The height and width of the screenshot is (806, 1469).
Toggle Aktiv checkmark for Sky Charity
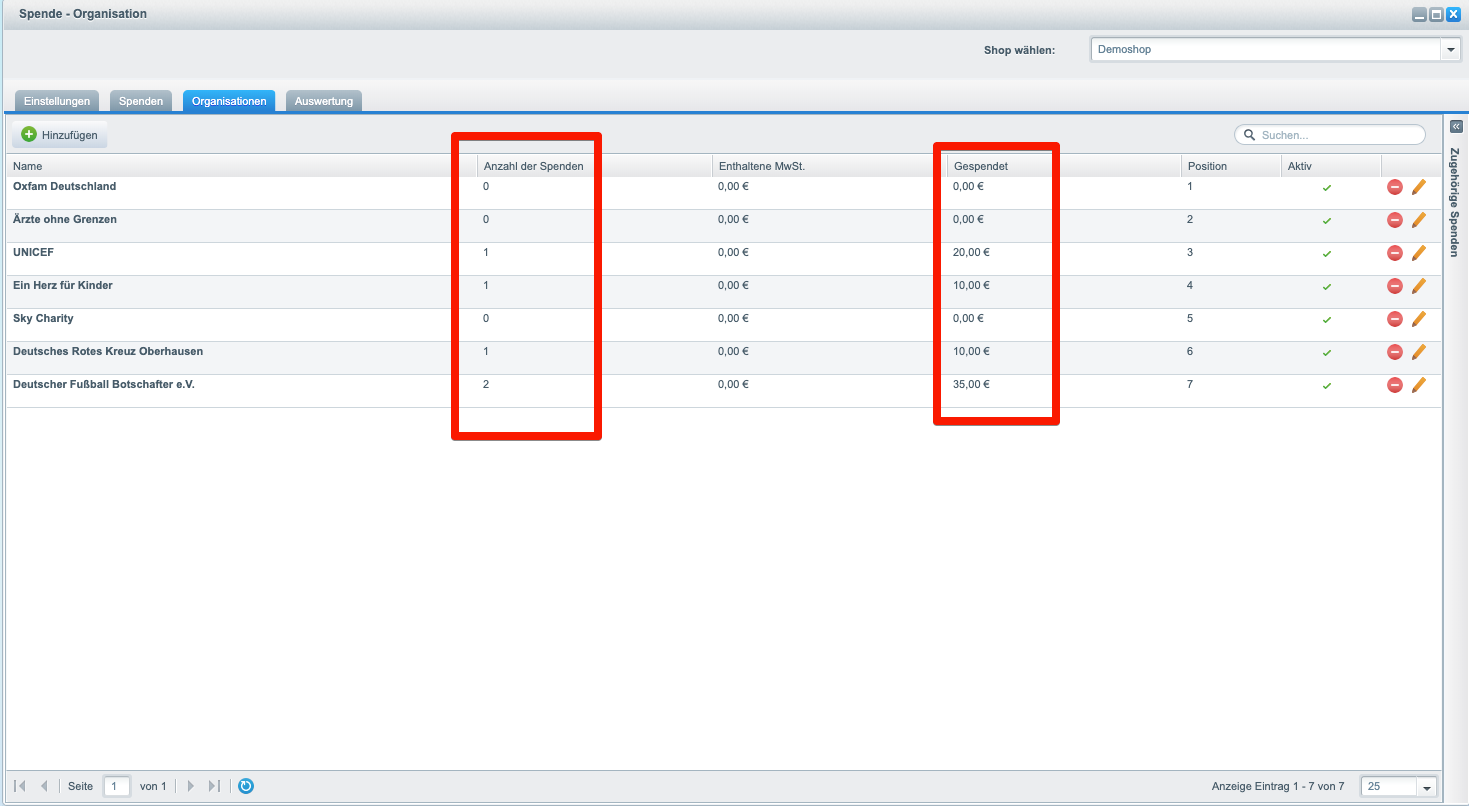coord(1327,320)
